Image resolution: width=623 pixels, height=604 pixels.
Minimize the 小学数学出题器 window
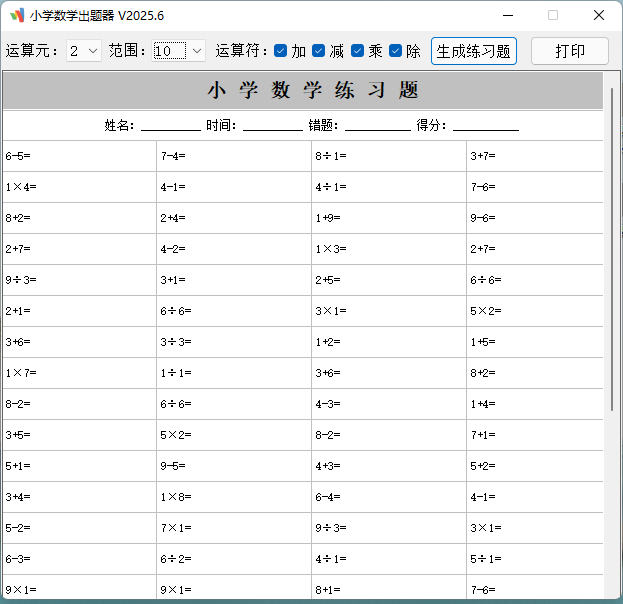click(x=508, y=15)
